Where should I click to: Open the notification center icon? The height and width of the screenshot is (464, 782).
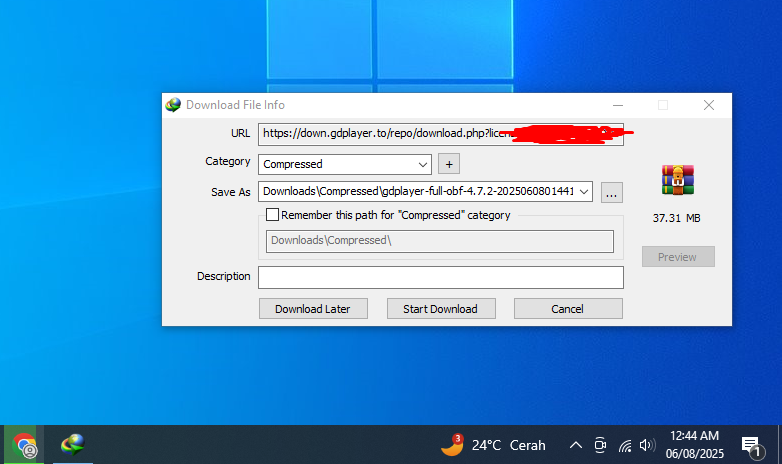click(752, 446)
